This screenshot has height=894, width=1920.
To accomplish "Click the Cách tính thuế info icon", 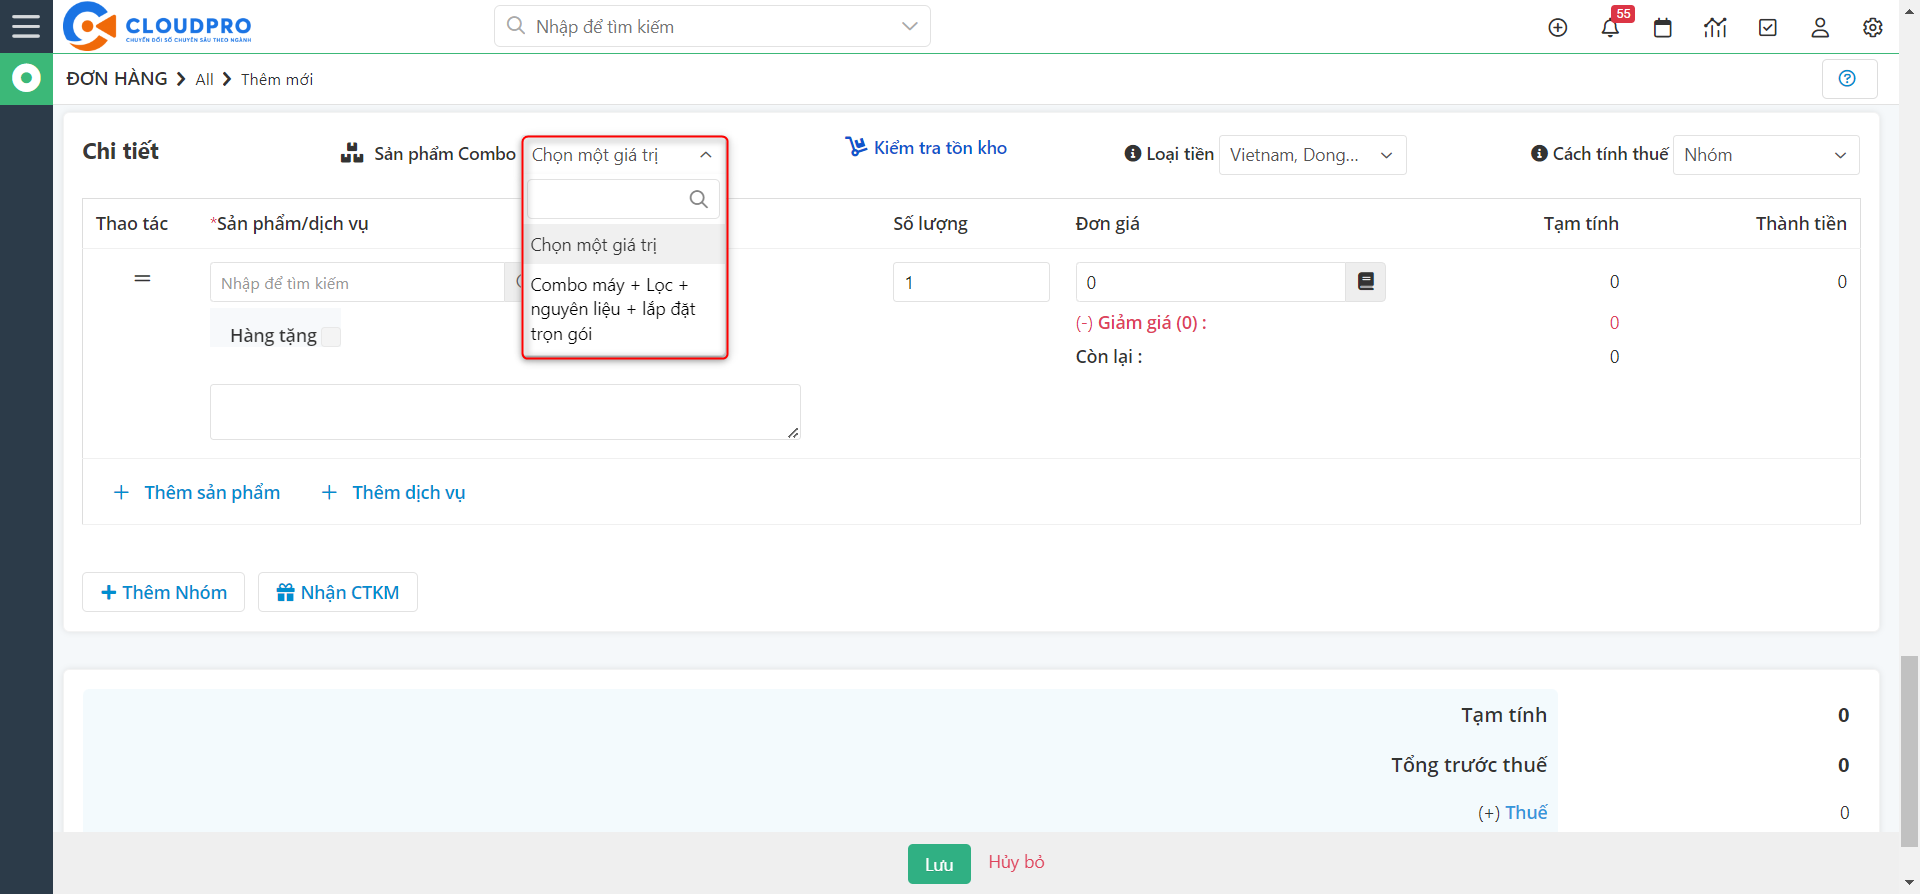I will 1539,154.
